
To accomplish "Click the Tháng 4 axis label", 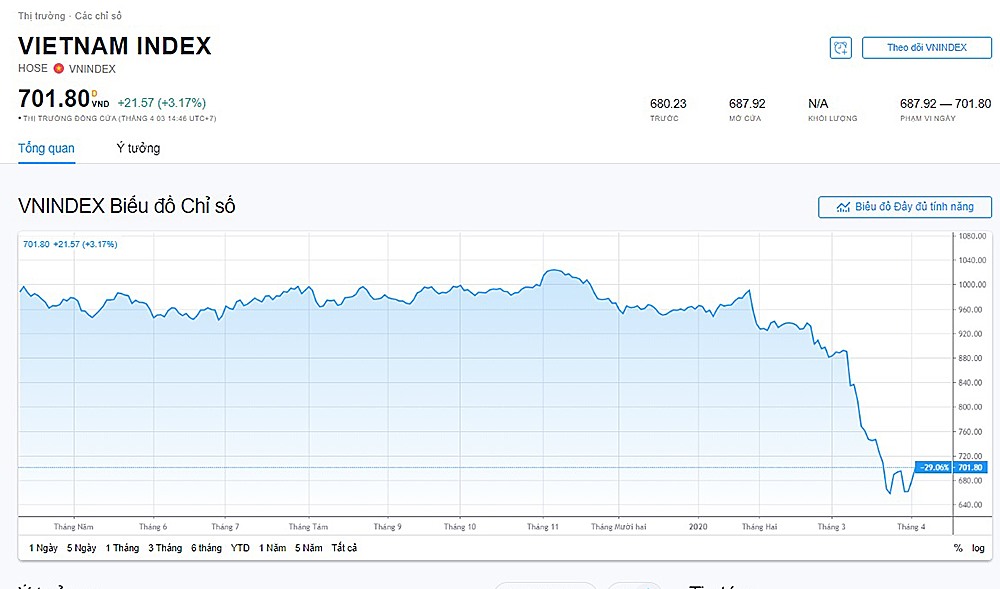I will coord(911,527).
